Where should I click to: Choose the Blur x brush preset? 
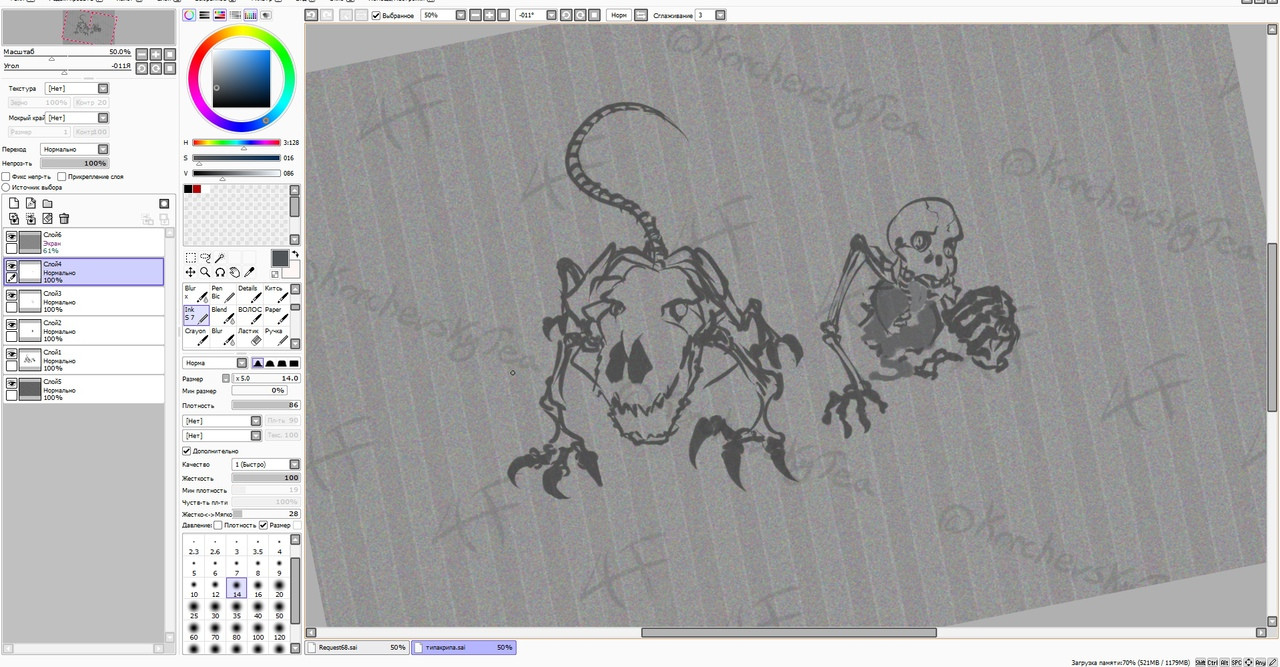coord(196,293)
